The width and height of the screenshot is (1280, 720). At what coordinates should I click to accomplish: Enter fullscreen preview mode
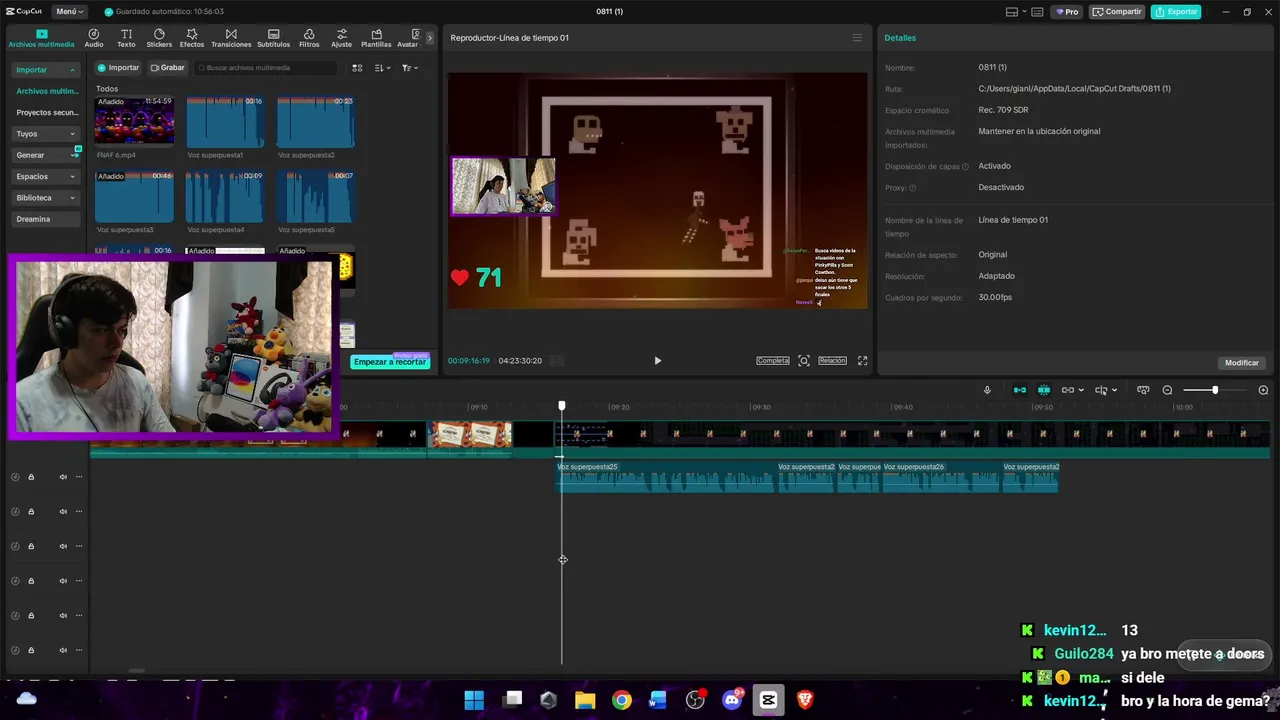pyautogui.click(x=862, y=361)
